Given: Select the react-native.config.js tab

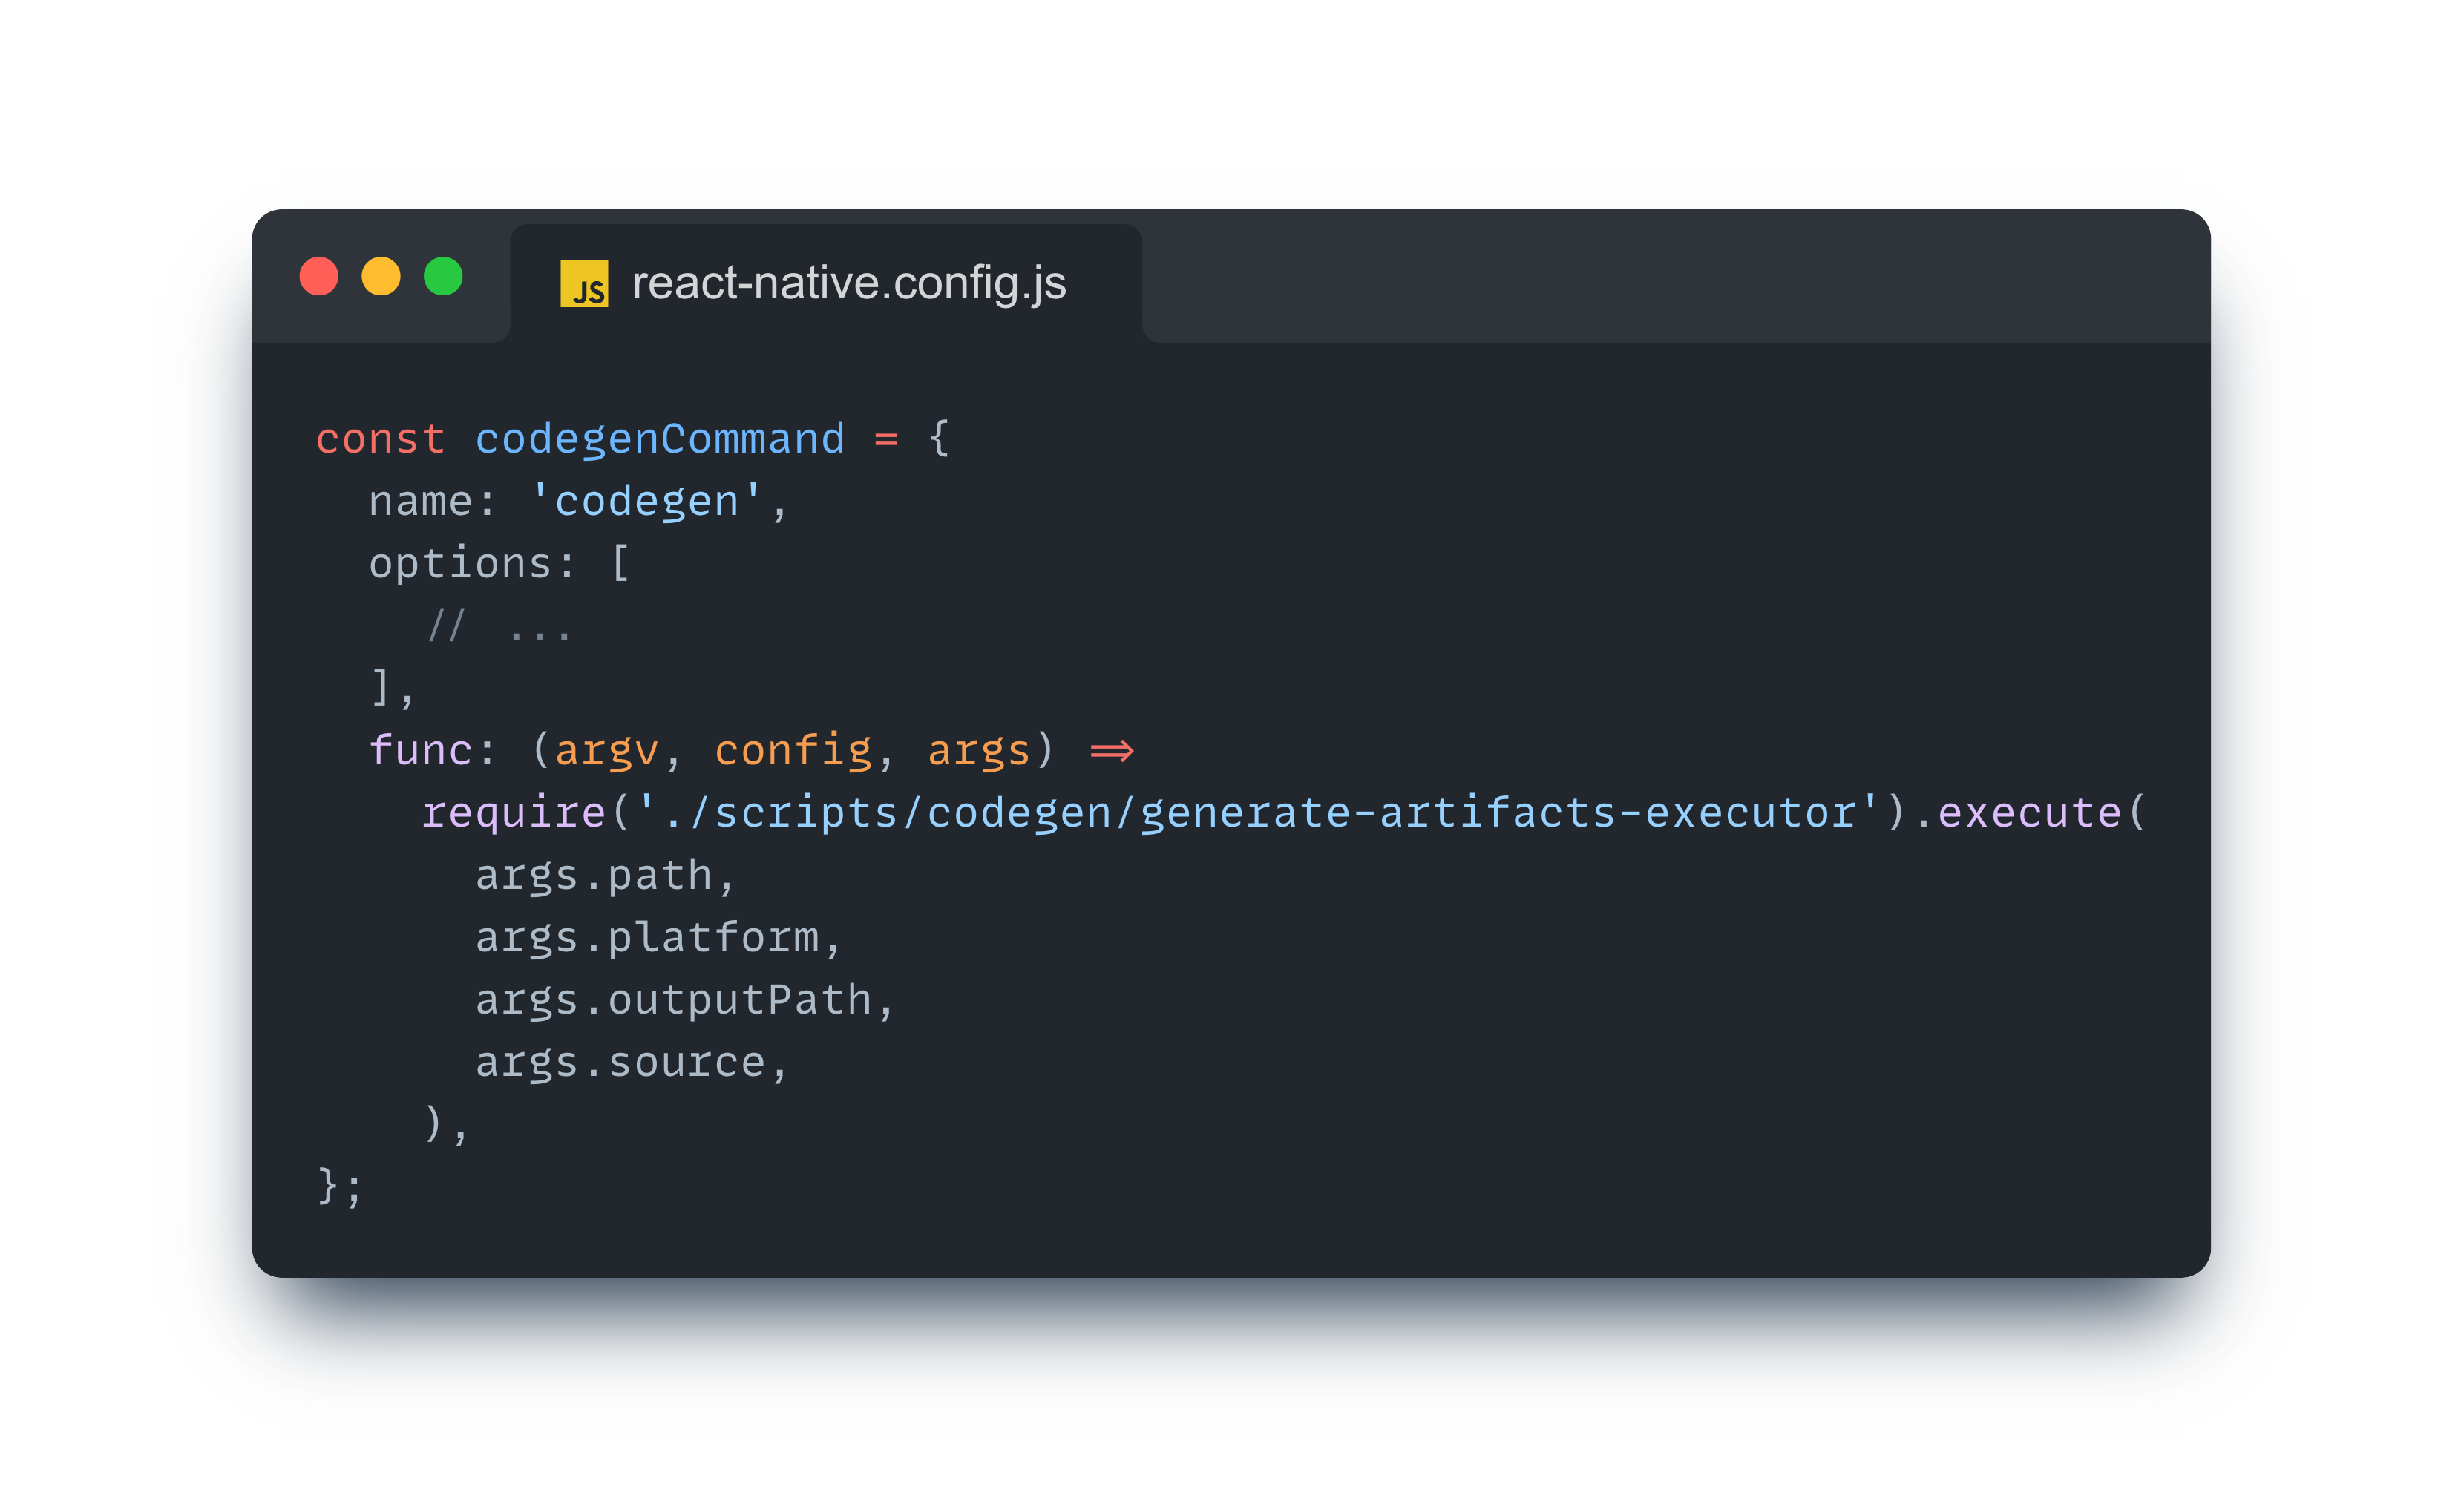Looking at the screenshot, I should 848,283.
